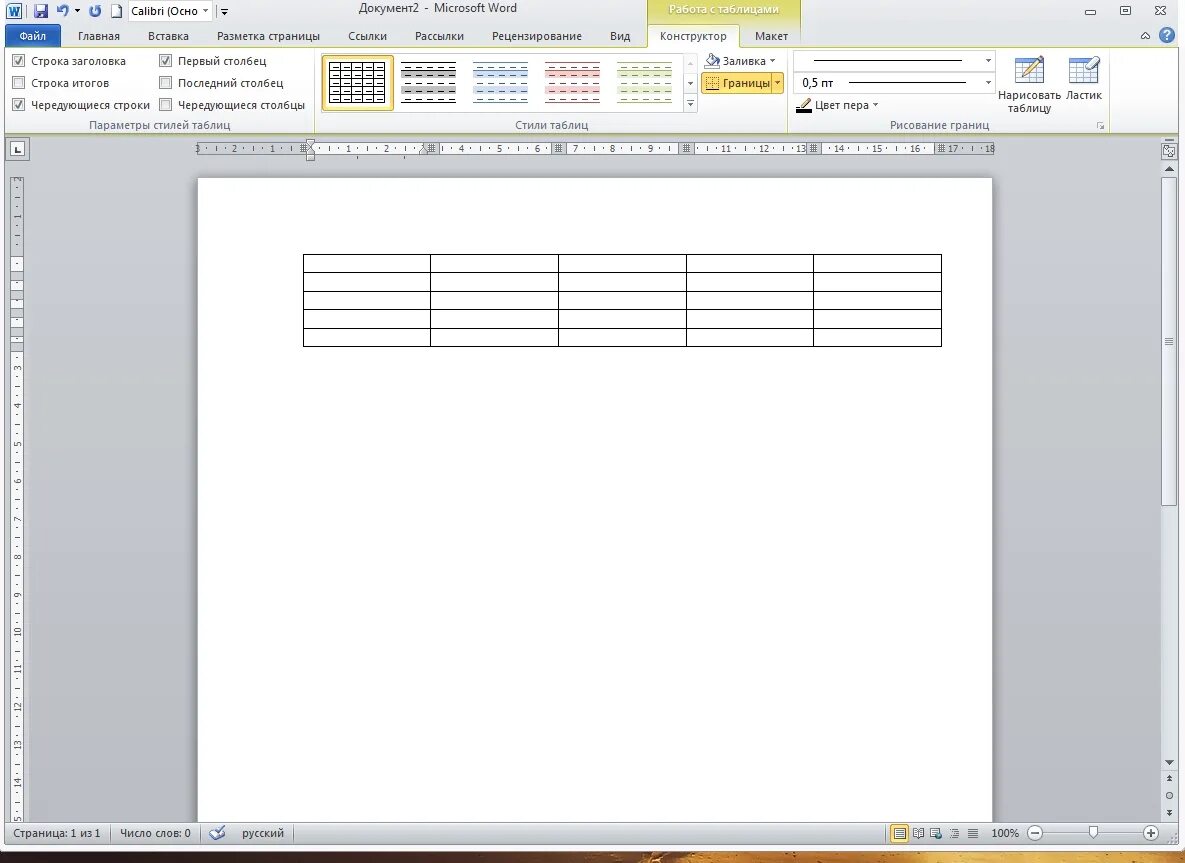Go to previous page browse arrow
The image size is (1185, 863).
click(1169, 778)
